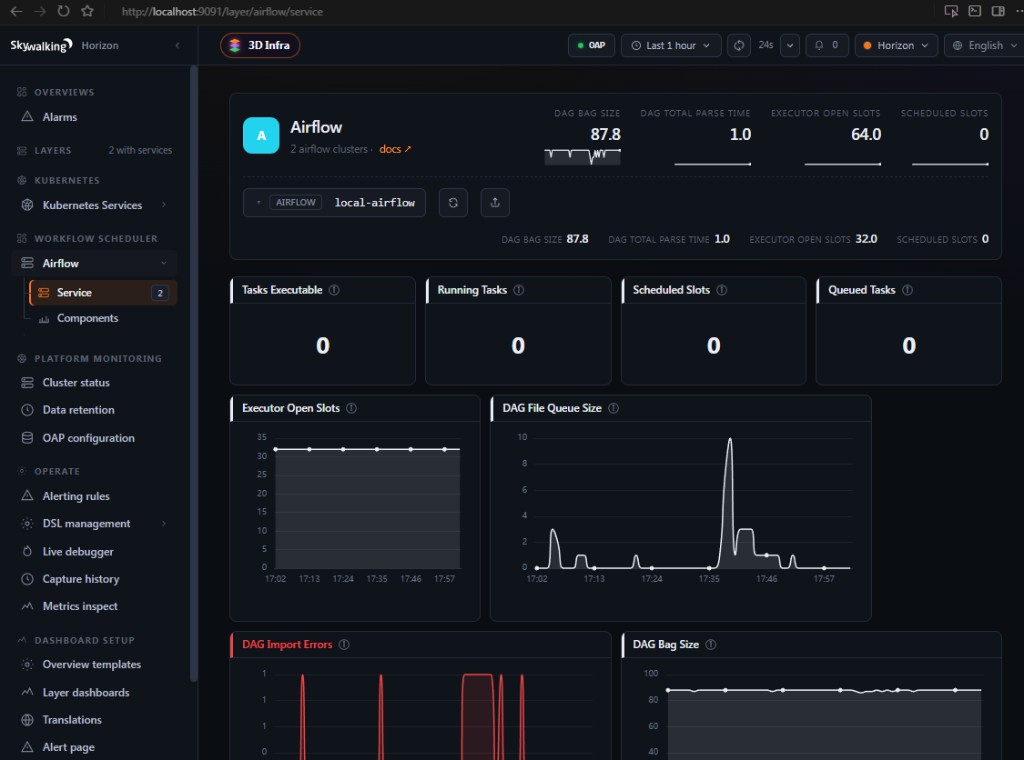This screenshot has height=760, width=1024.
Task: Click the browser address bar URL
Action: 222,11
